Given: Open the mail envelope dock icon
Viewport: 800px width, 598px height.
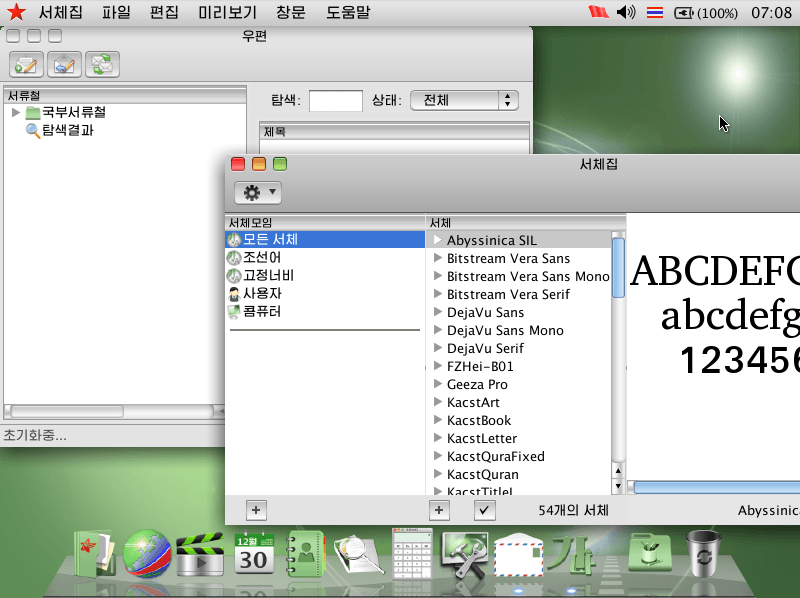Looking at the screenshot, I should pyautogui.click(x=518, y=555).
